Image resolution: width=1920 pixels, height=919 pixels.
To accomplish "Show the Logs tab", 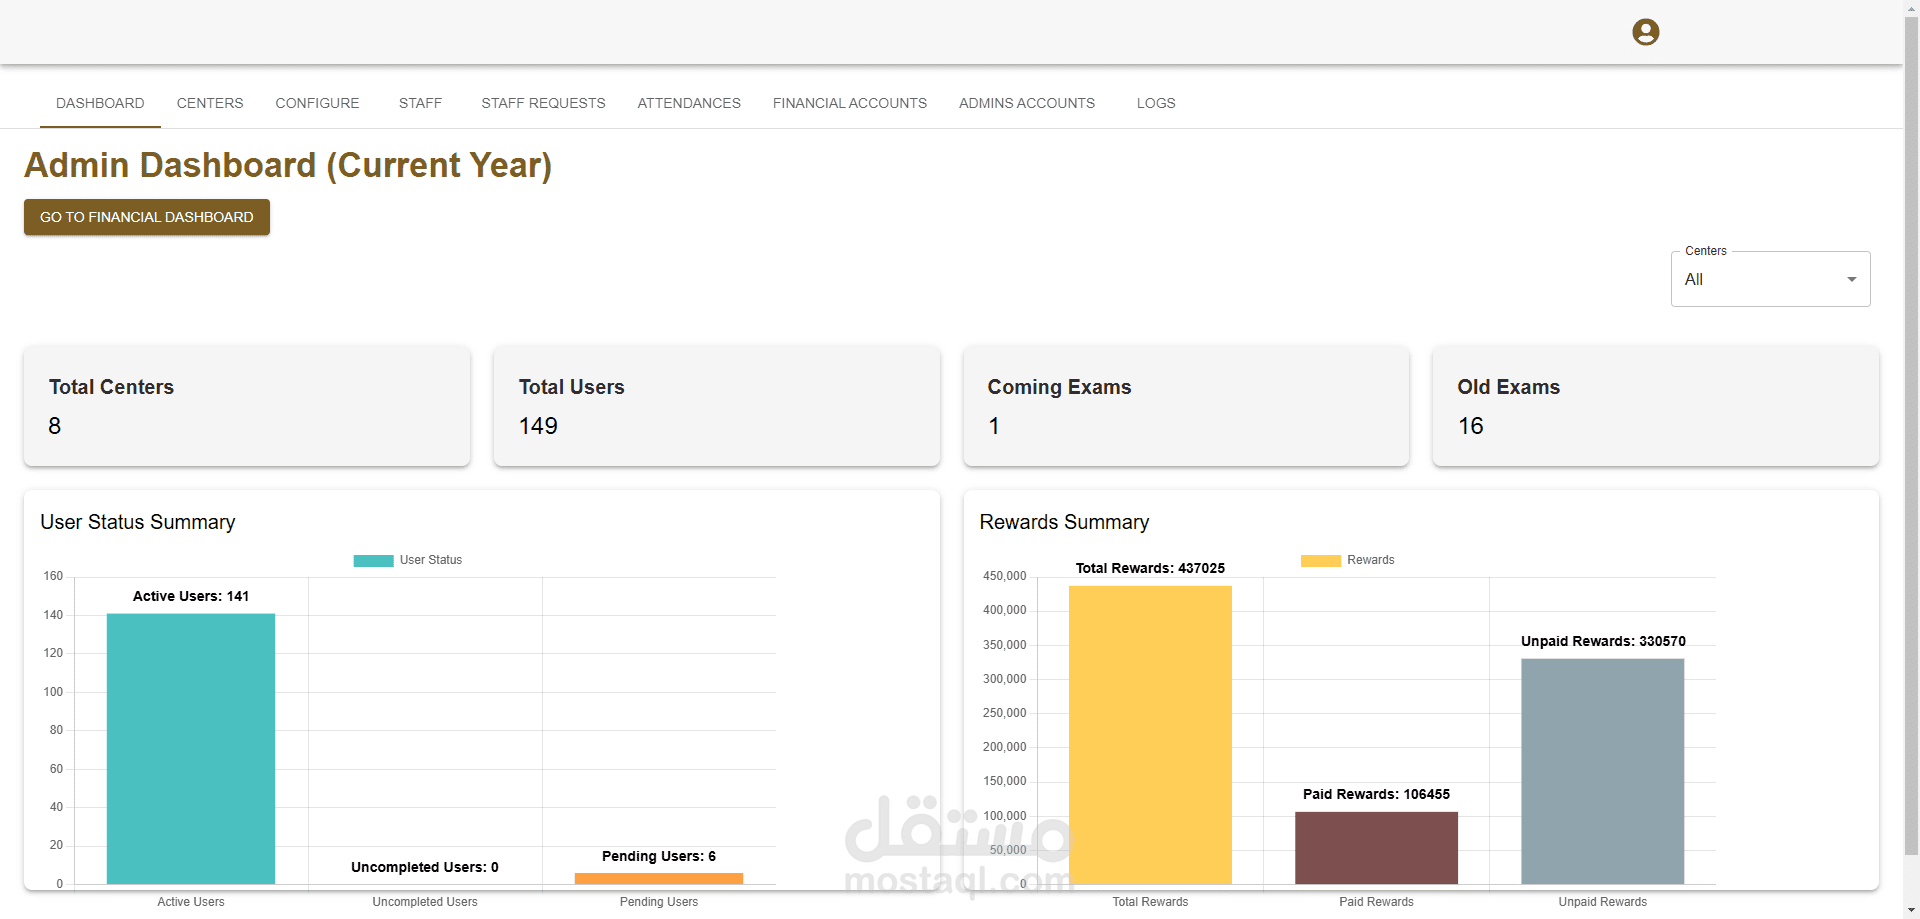I will [x=1156, y=103].
